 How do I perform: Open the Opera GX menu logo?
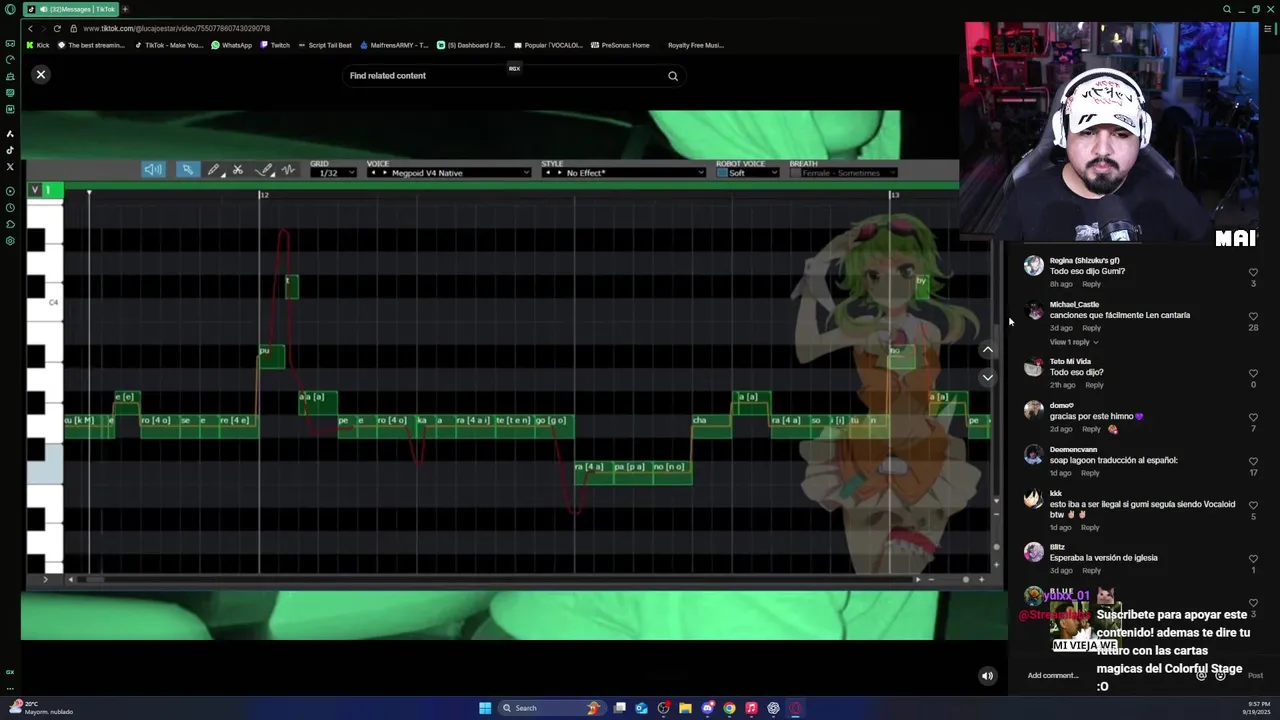point(10,9)
